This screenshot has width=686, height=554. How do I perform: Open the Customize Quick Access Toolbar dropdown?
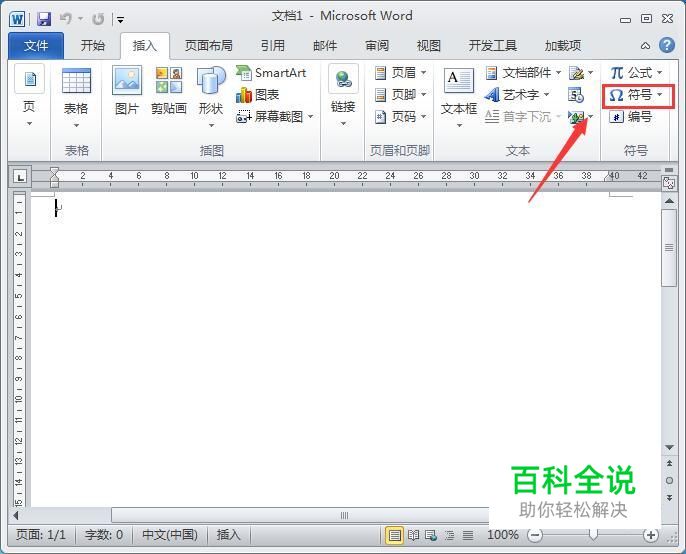tap(120, 19)
